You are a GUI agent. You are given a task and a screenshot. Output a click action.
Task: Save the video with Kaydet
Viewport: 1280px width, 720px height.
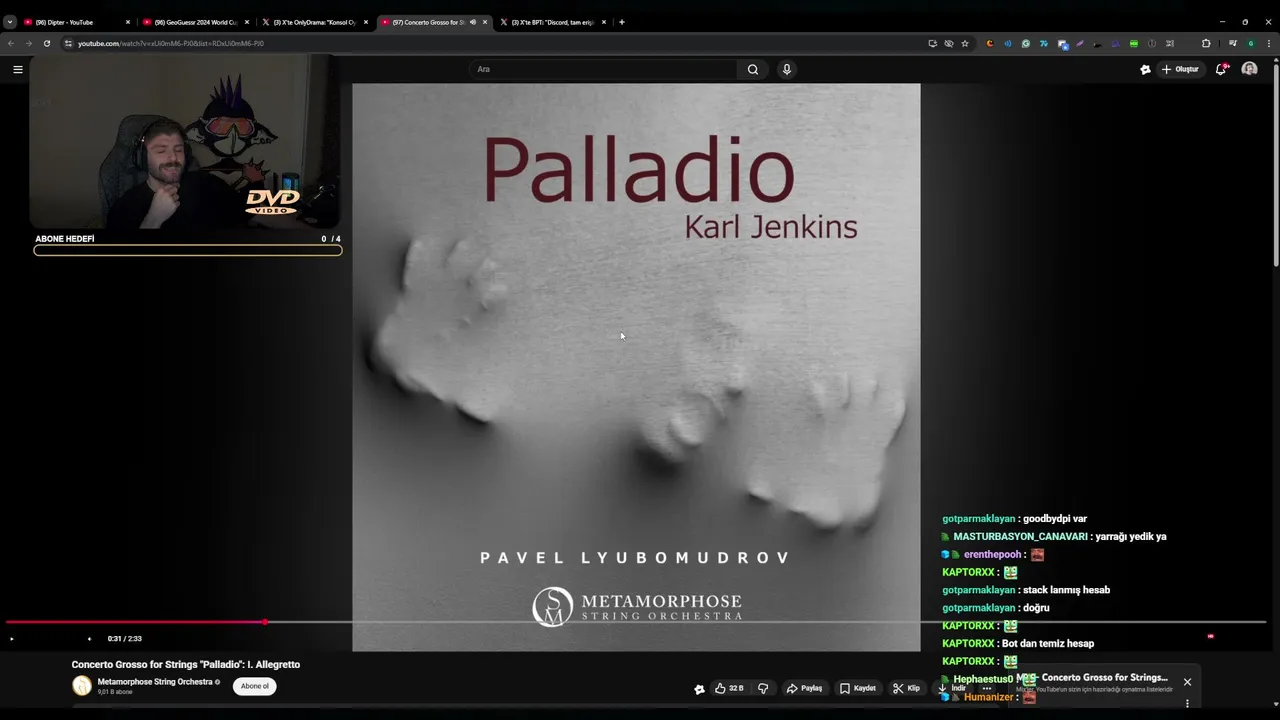point(857,688)
